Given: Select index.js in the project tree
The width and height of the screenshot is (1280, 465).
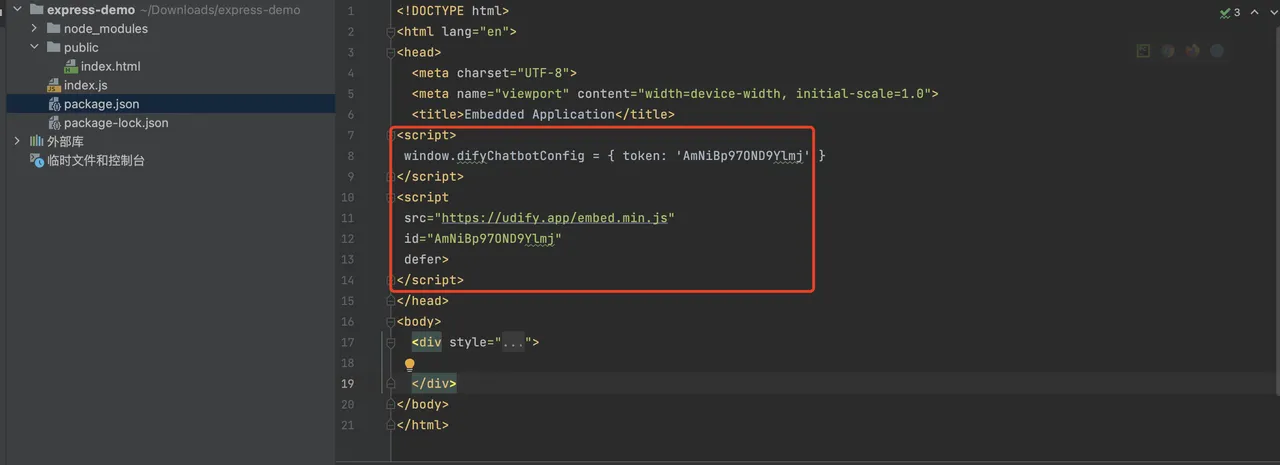Looking at the screenshot, I should (x=85, y=85).
